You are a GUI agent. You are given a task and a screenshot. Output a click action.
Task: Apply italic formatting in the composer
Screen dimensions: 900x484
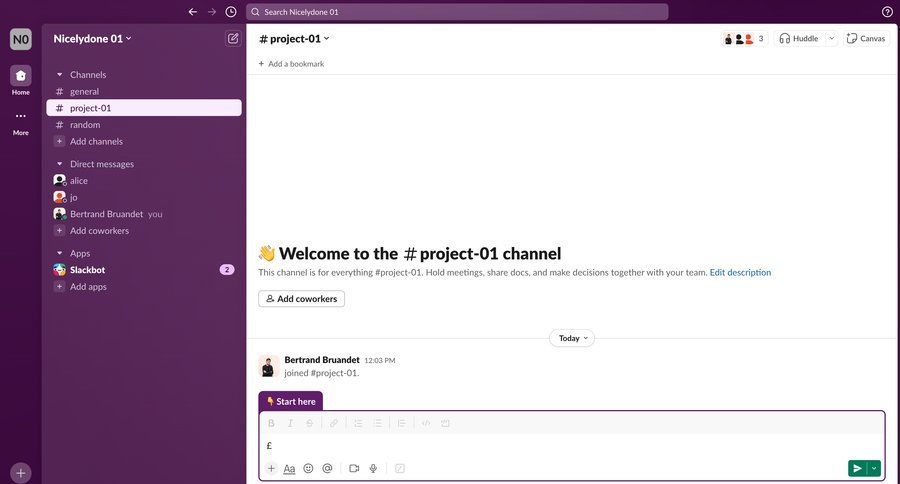click(x=290, y=423)
